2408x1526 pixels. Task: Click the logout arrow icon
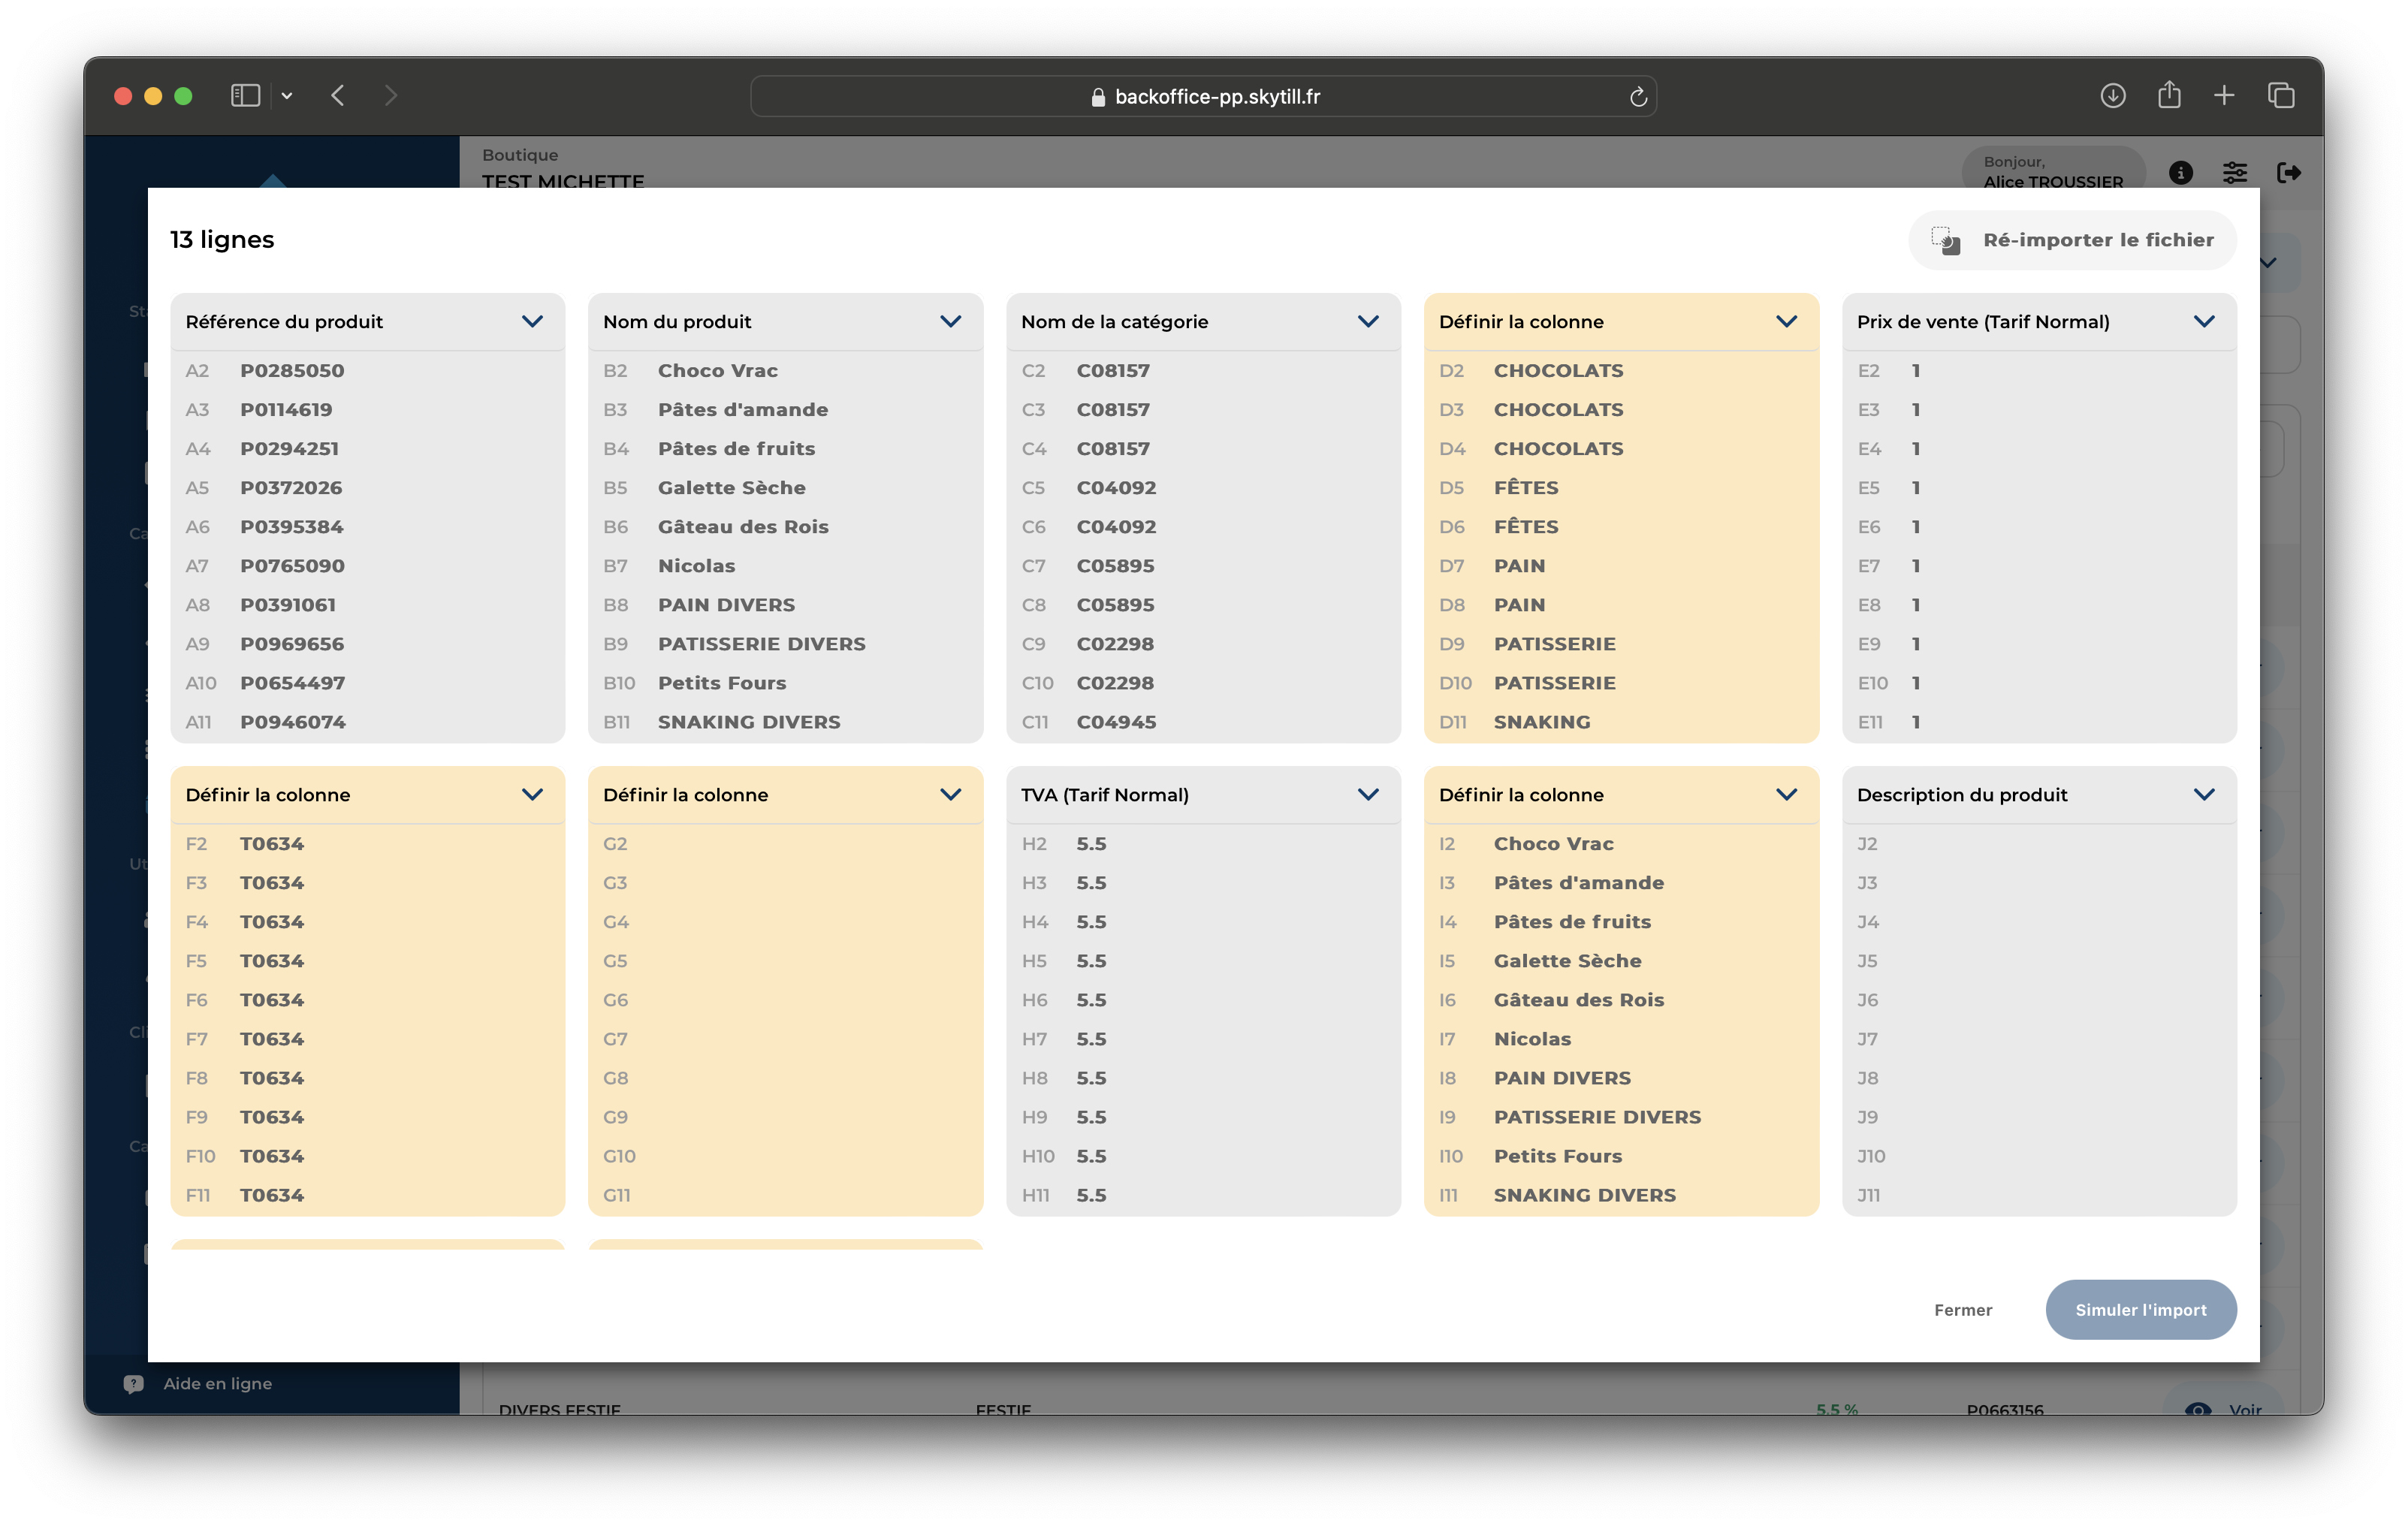tap(2288, 173)
